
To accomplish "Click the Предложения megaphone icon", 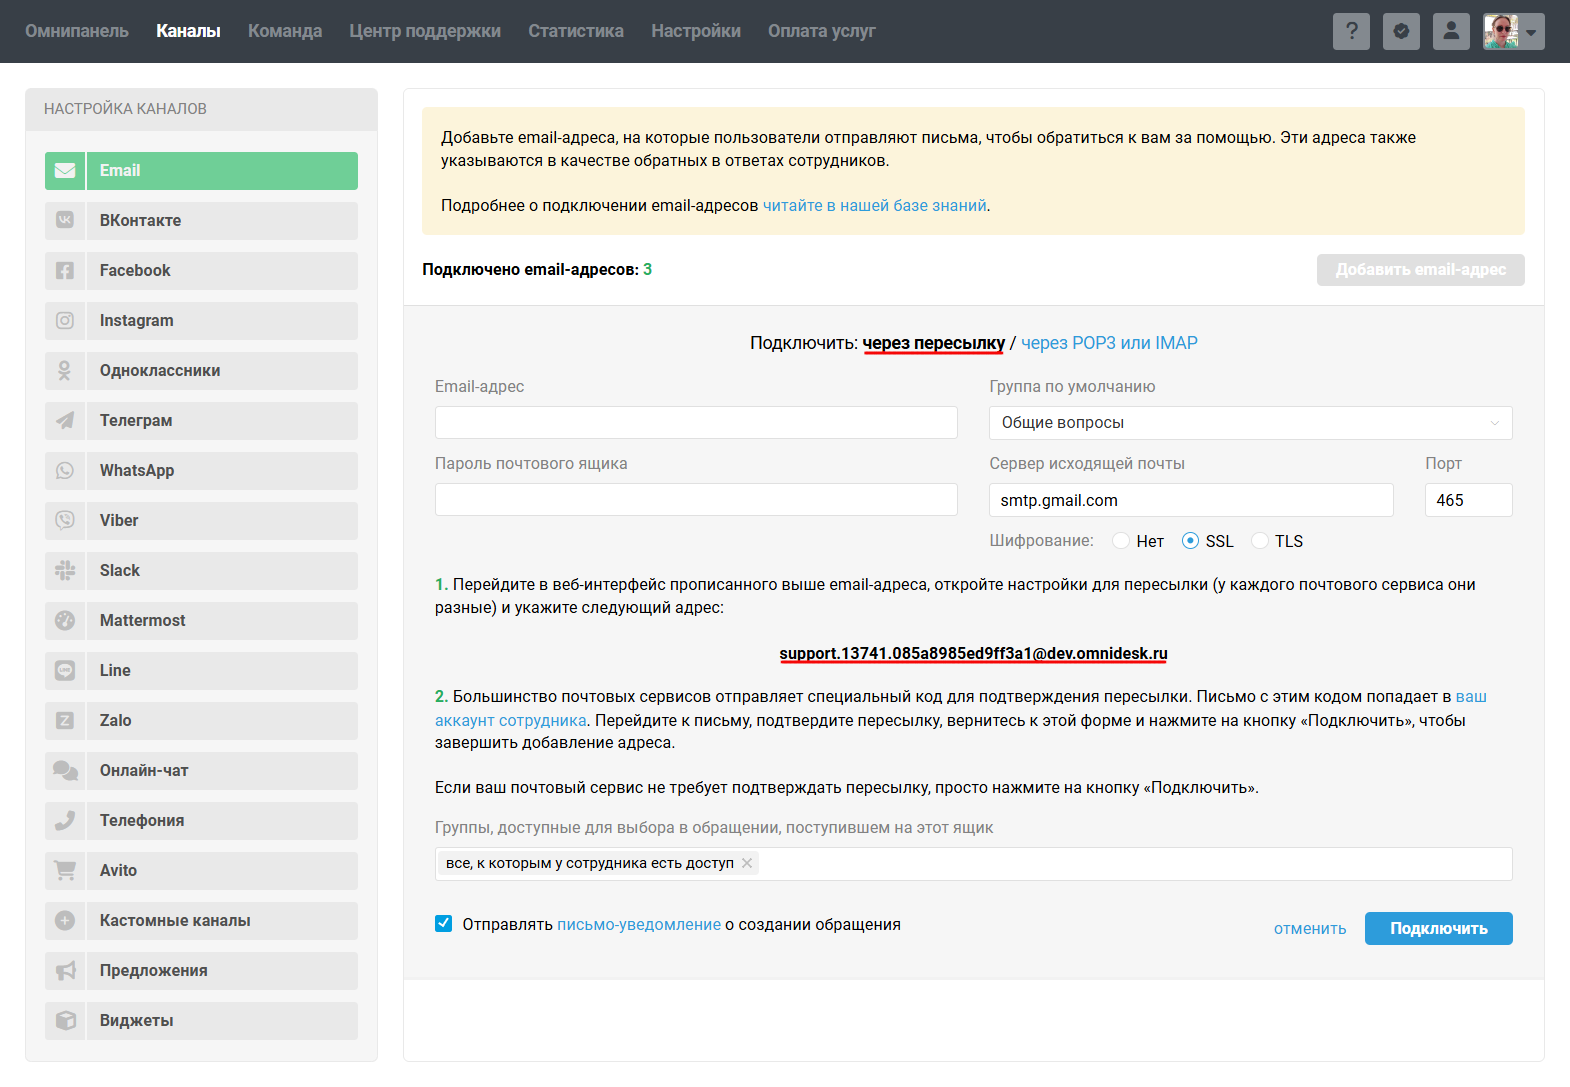I will click(65, 970).
